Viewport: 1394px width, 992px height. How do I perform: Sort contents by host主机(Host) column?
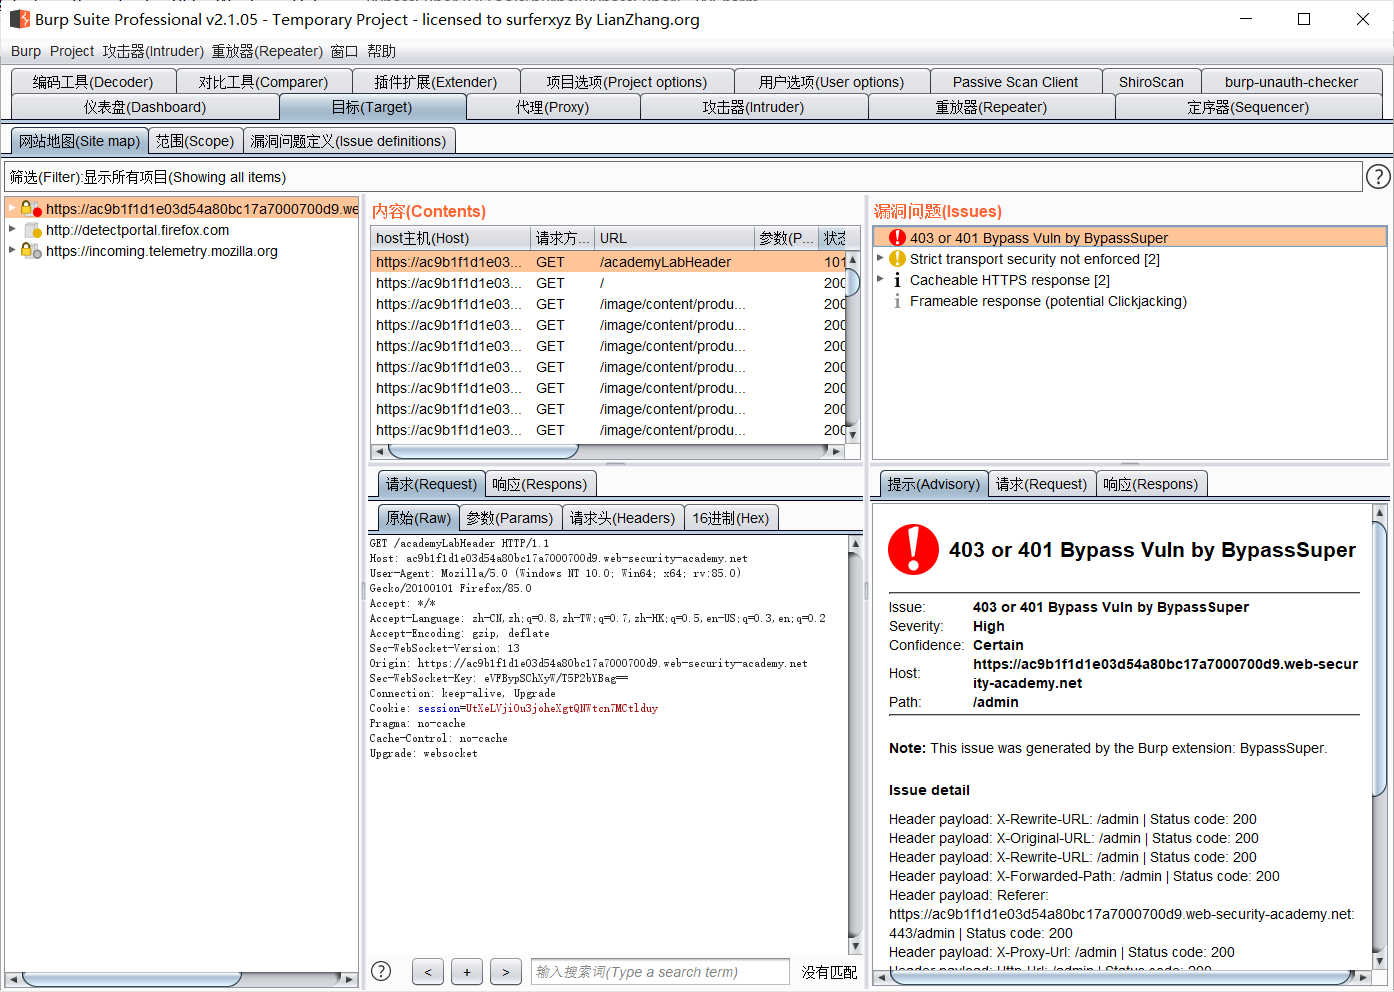450,238
